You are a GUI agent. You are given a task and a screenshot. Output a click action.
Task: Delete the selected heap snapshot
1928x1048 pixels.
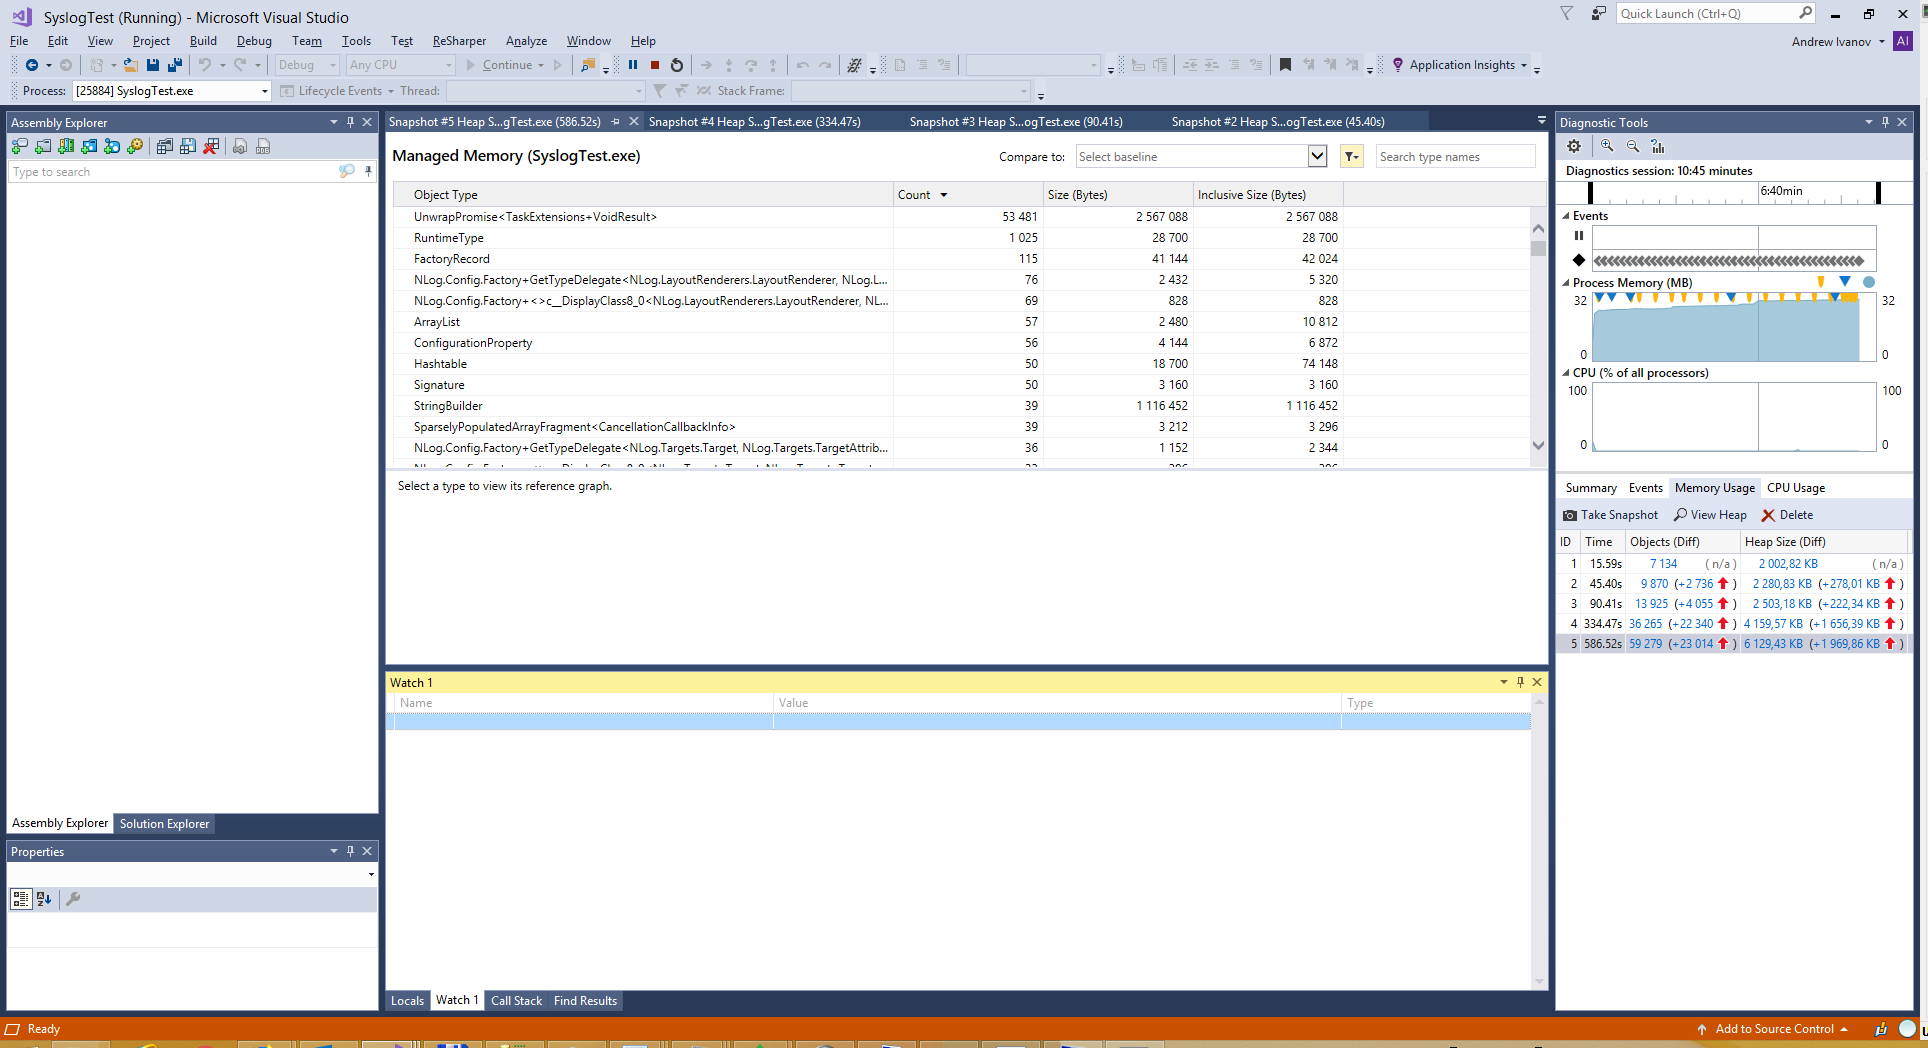pos(1787,514)
